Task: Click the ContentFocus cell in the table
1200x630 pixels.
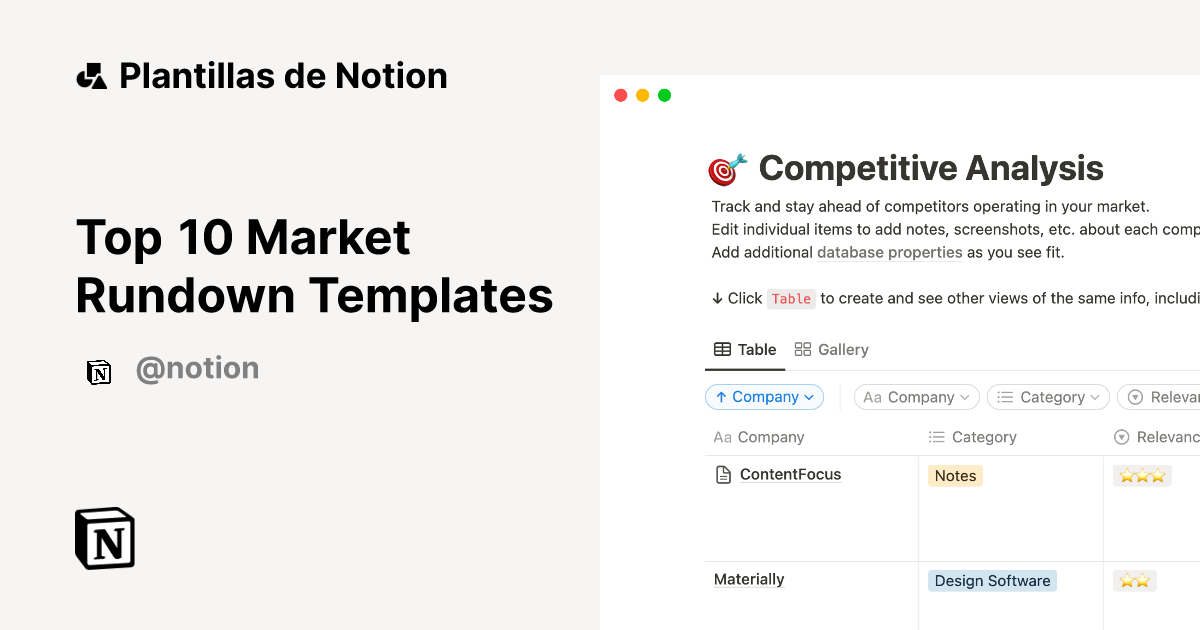Action: (x=789, y=474)
